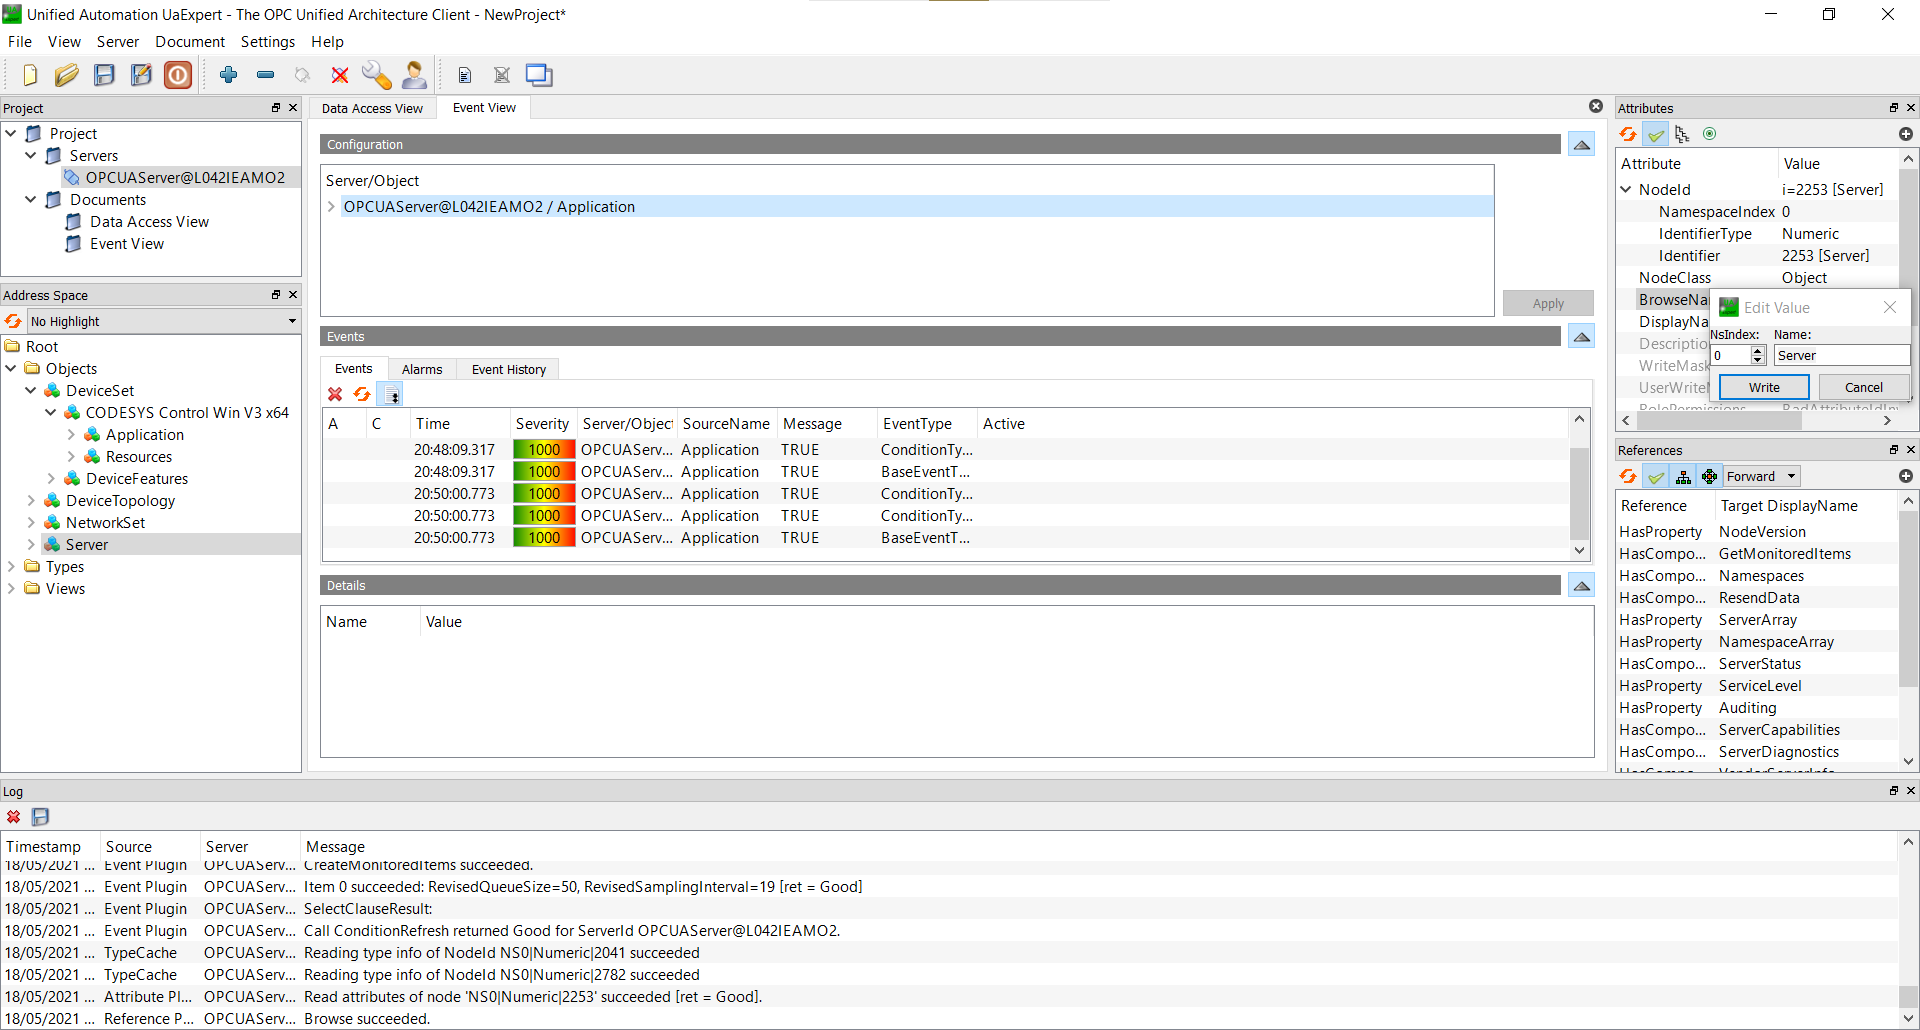The image size is (1920, 1030).
Task: Toggle the hierarchy icon in References toolbar
Action: pos(1683,476)
